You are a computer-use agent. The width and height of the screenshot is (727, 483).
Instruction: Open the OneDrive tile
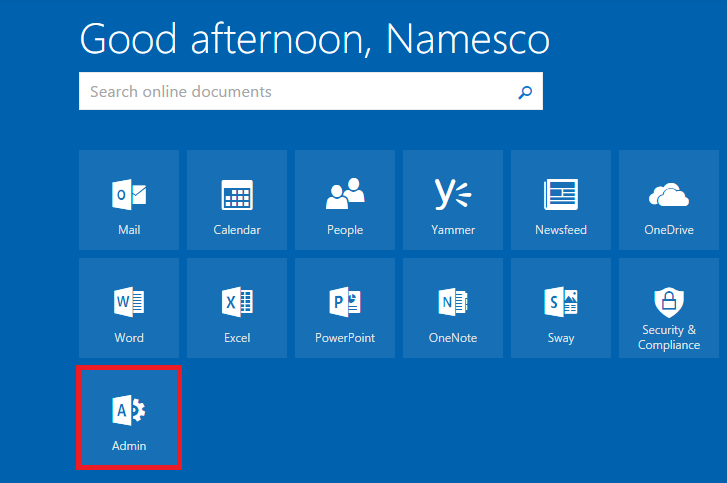669,200
